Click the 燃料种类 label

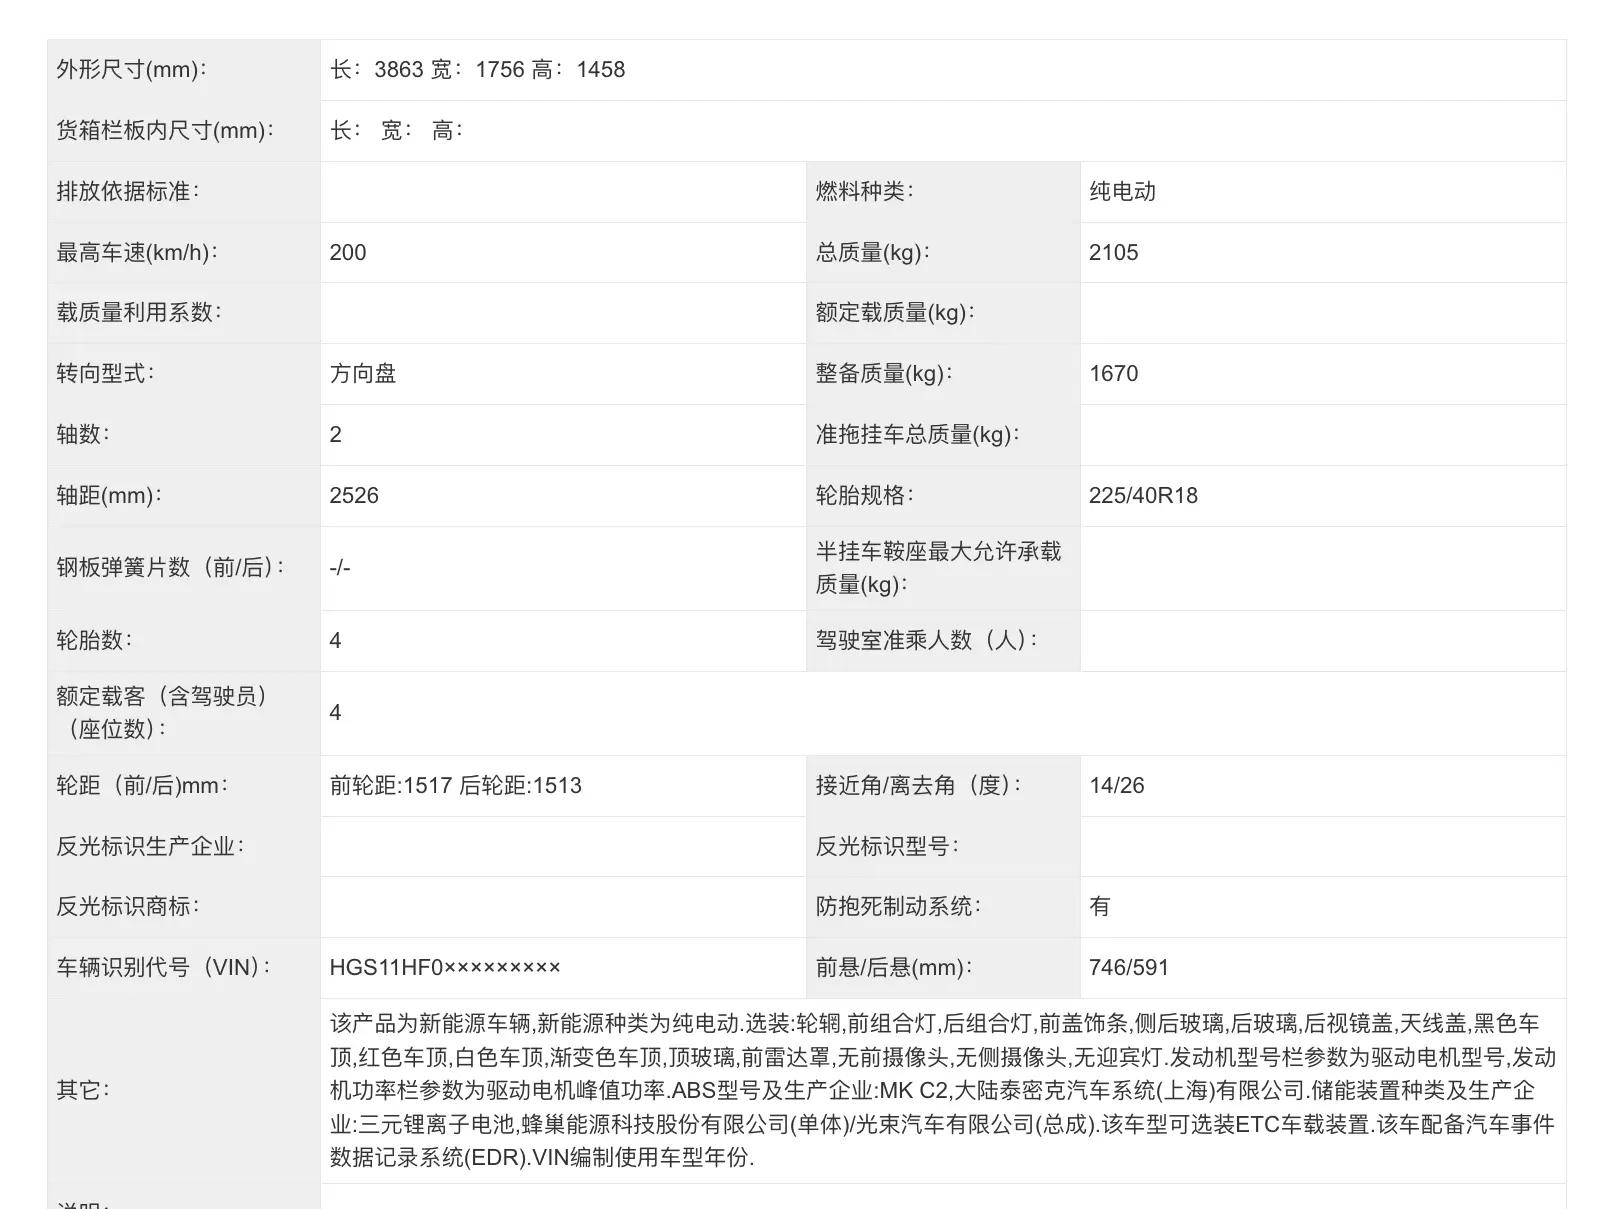tap(864, 192)
